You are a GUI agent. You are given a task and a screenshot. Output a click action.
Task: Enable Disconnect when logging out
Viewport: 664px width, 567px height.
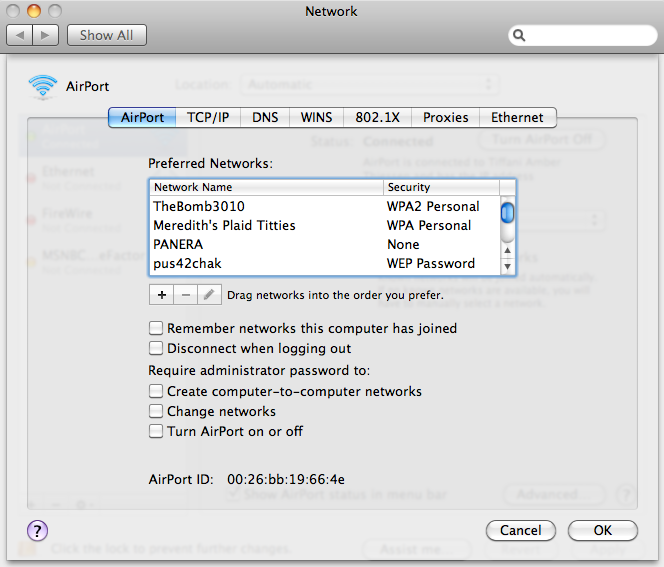click(156, 348)
